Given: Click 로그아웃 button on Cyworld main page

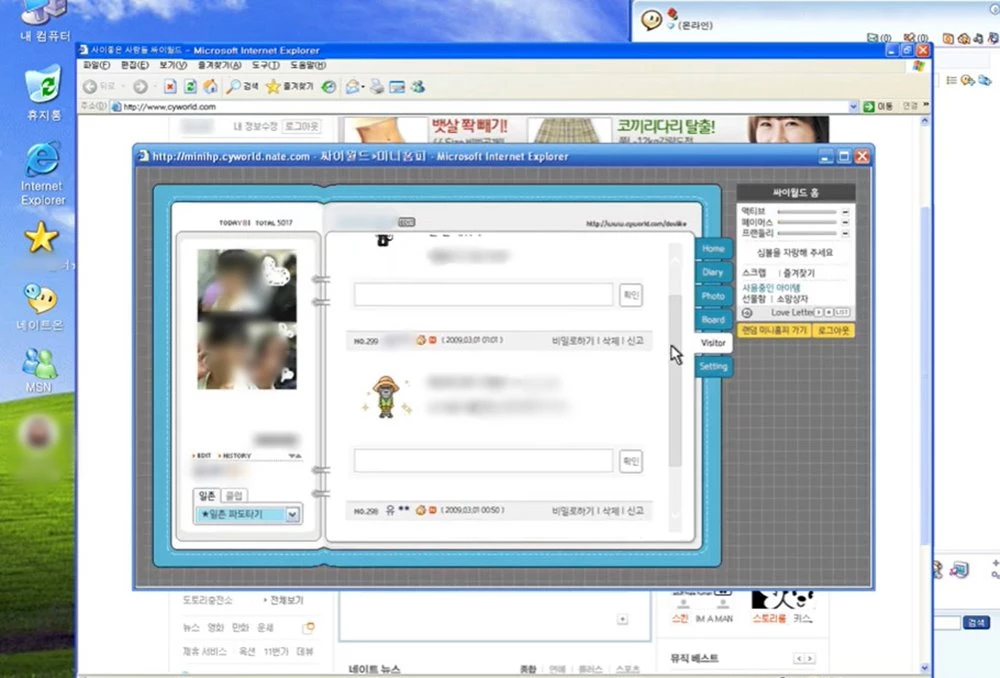Looking at the screenshot, I should click(302, 126).
